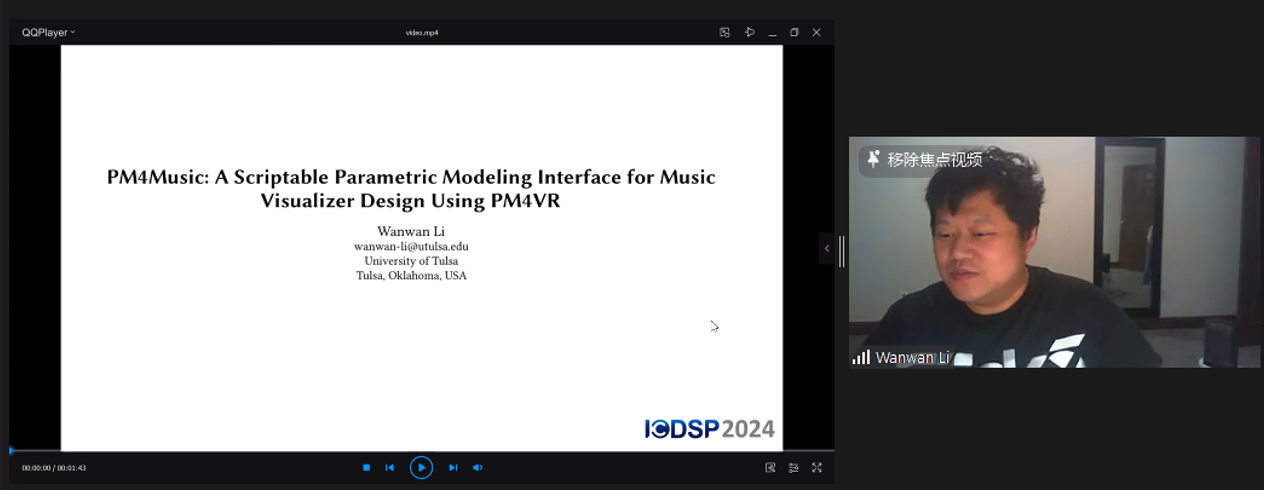Click the video seek progress bar
The height and width of the screenshot is (490, 1264).
[x=420, y=451]
